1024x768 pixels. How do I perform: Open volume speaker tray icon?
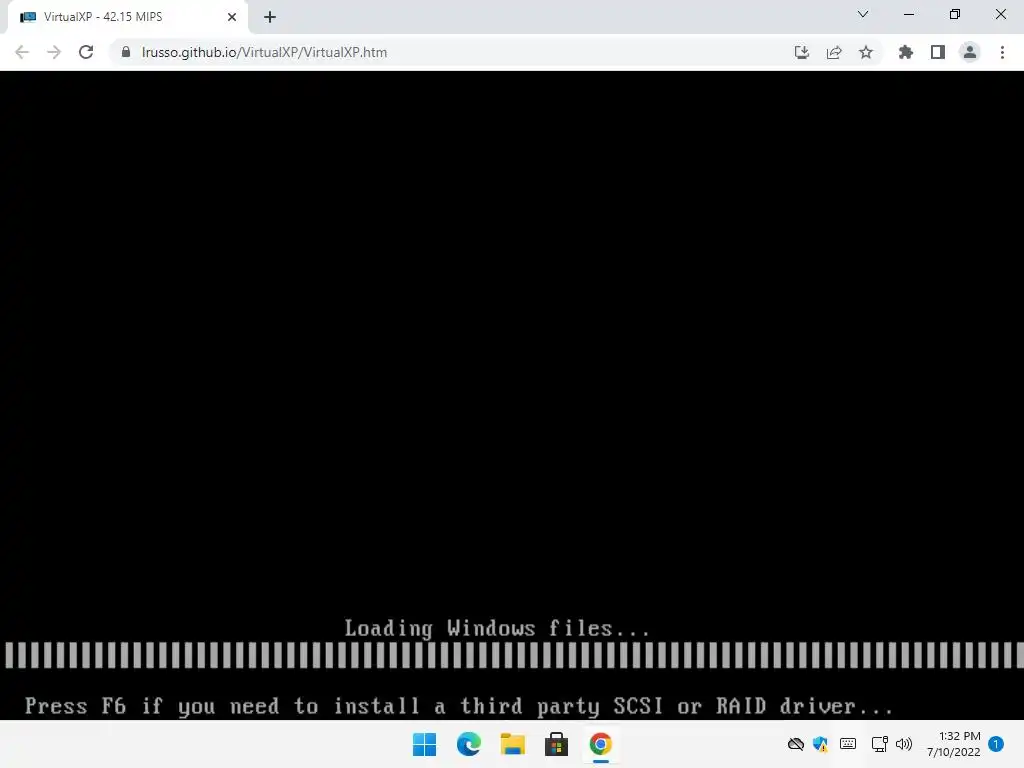904,744
